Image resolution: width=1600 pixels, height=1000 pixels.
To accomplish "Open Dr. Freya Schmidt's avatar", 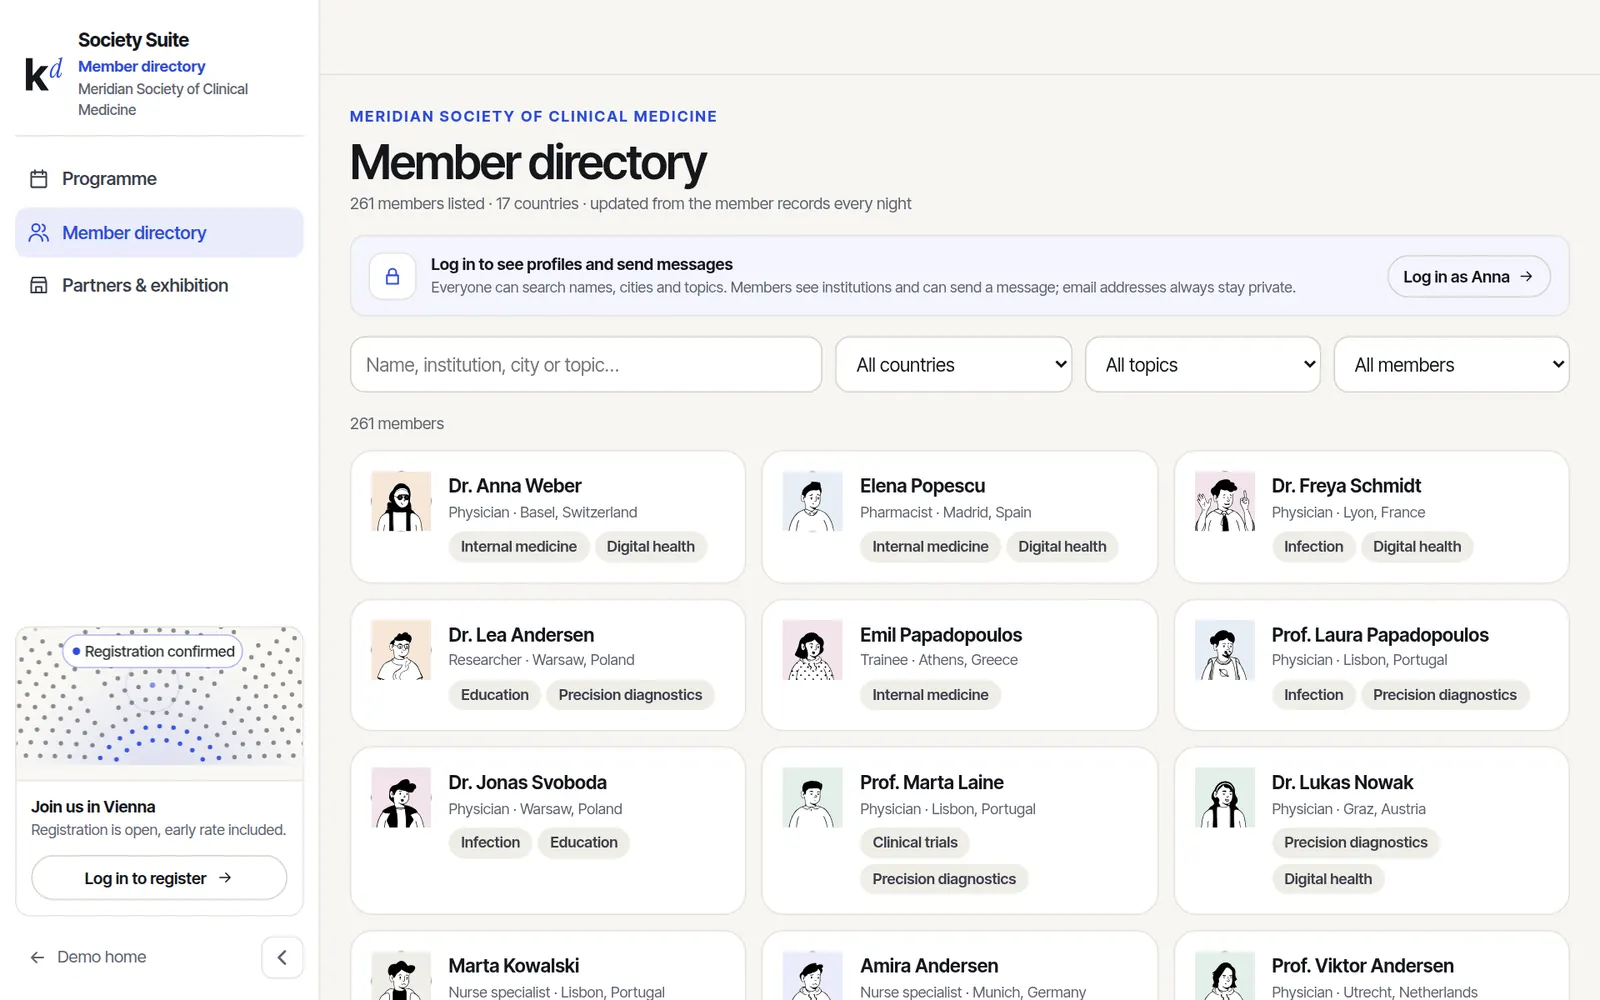I will [x=1225, y=501].
